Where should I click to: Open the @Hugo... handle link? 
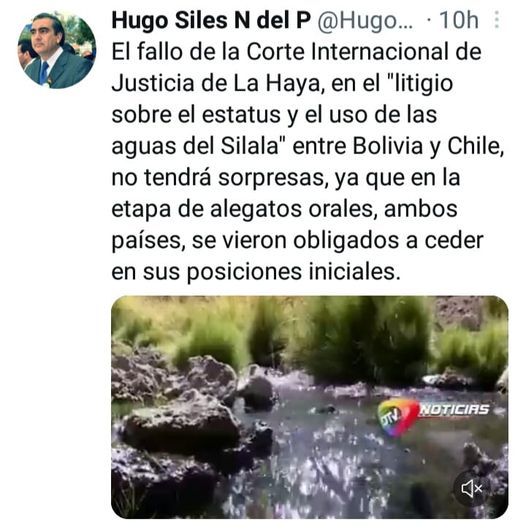365,21
